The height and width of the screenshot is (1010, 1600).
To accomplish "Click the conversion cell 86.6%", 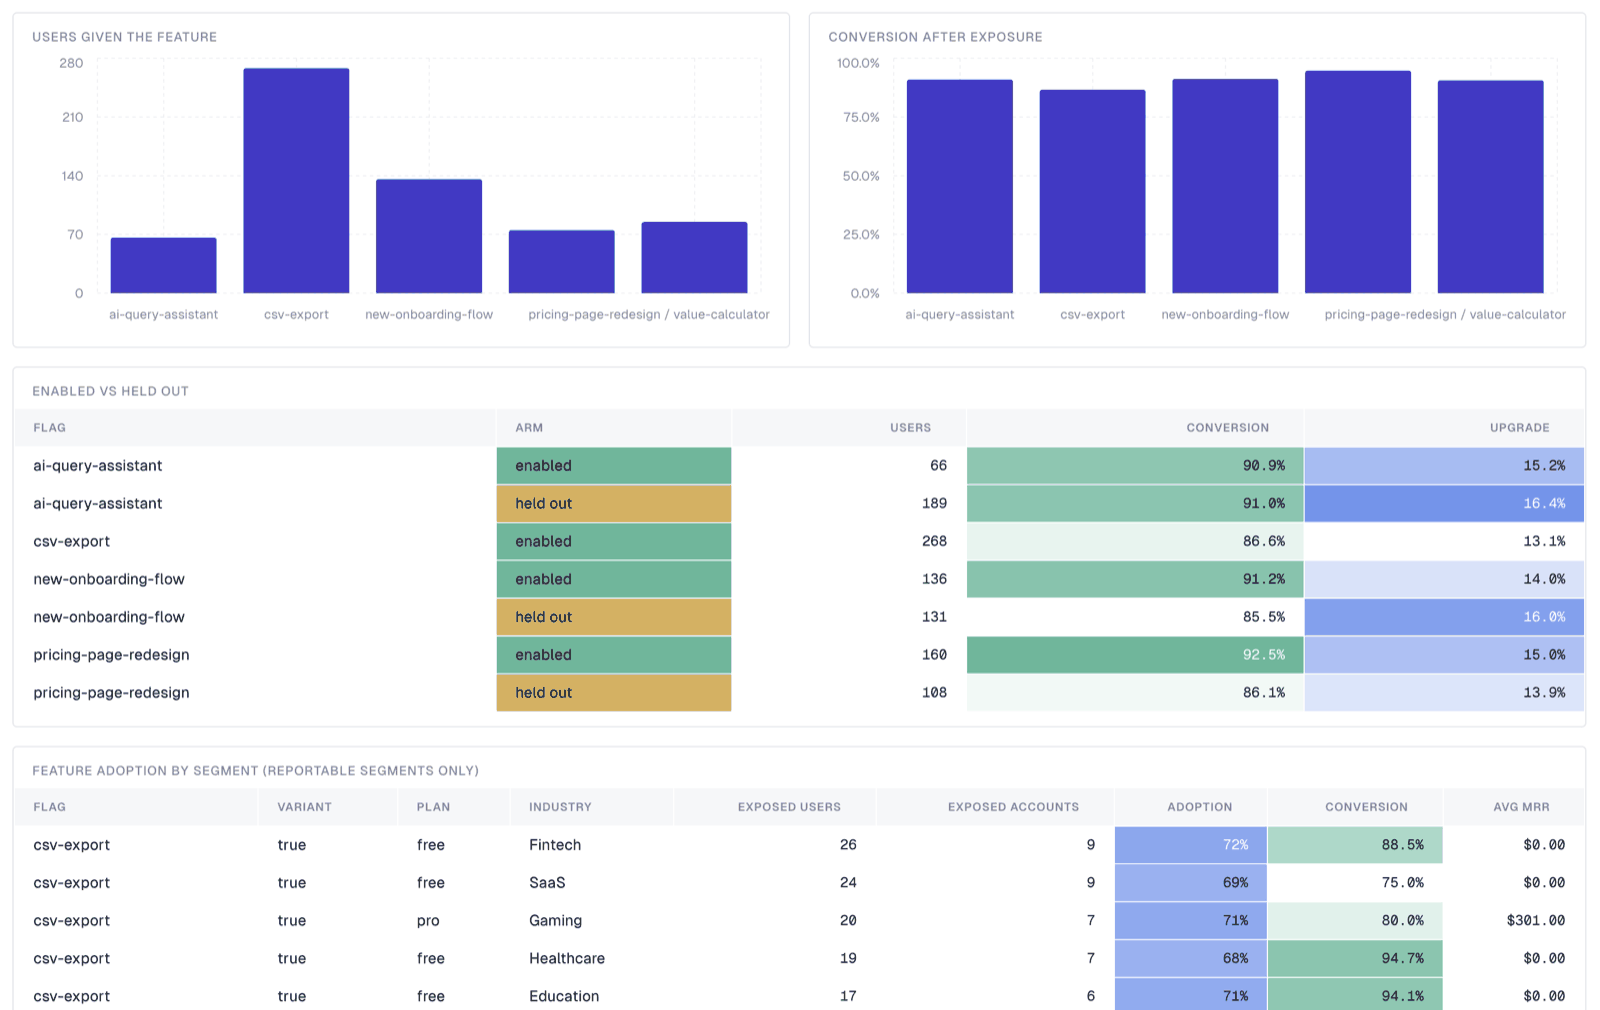I will tap(1135, 542).
